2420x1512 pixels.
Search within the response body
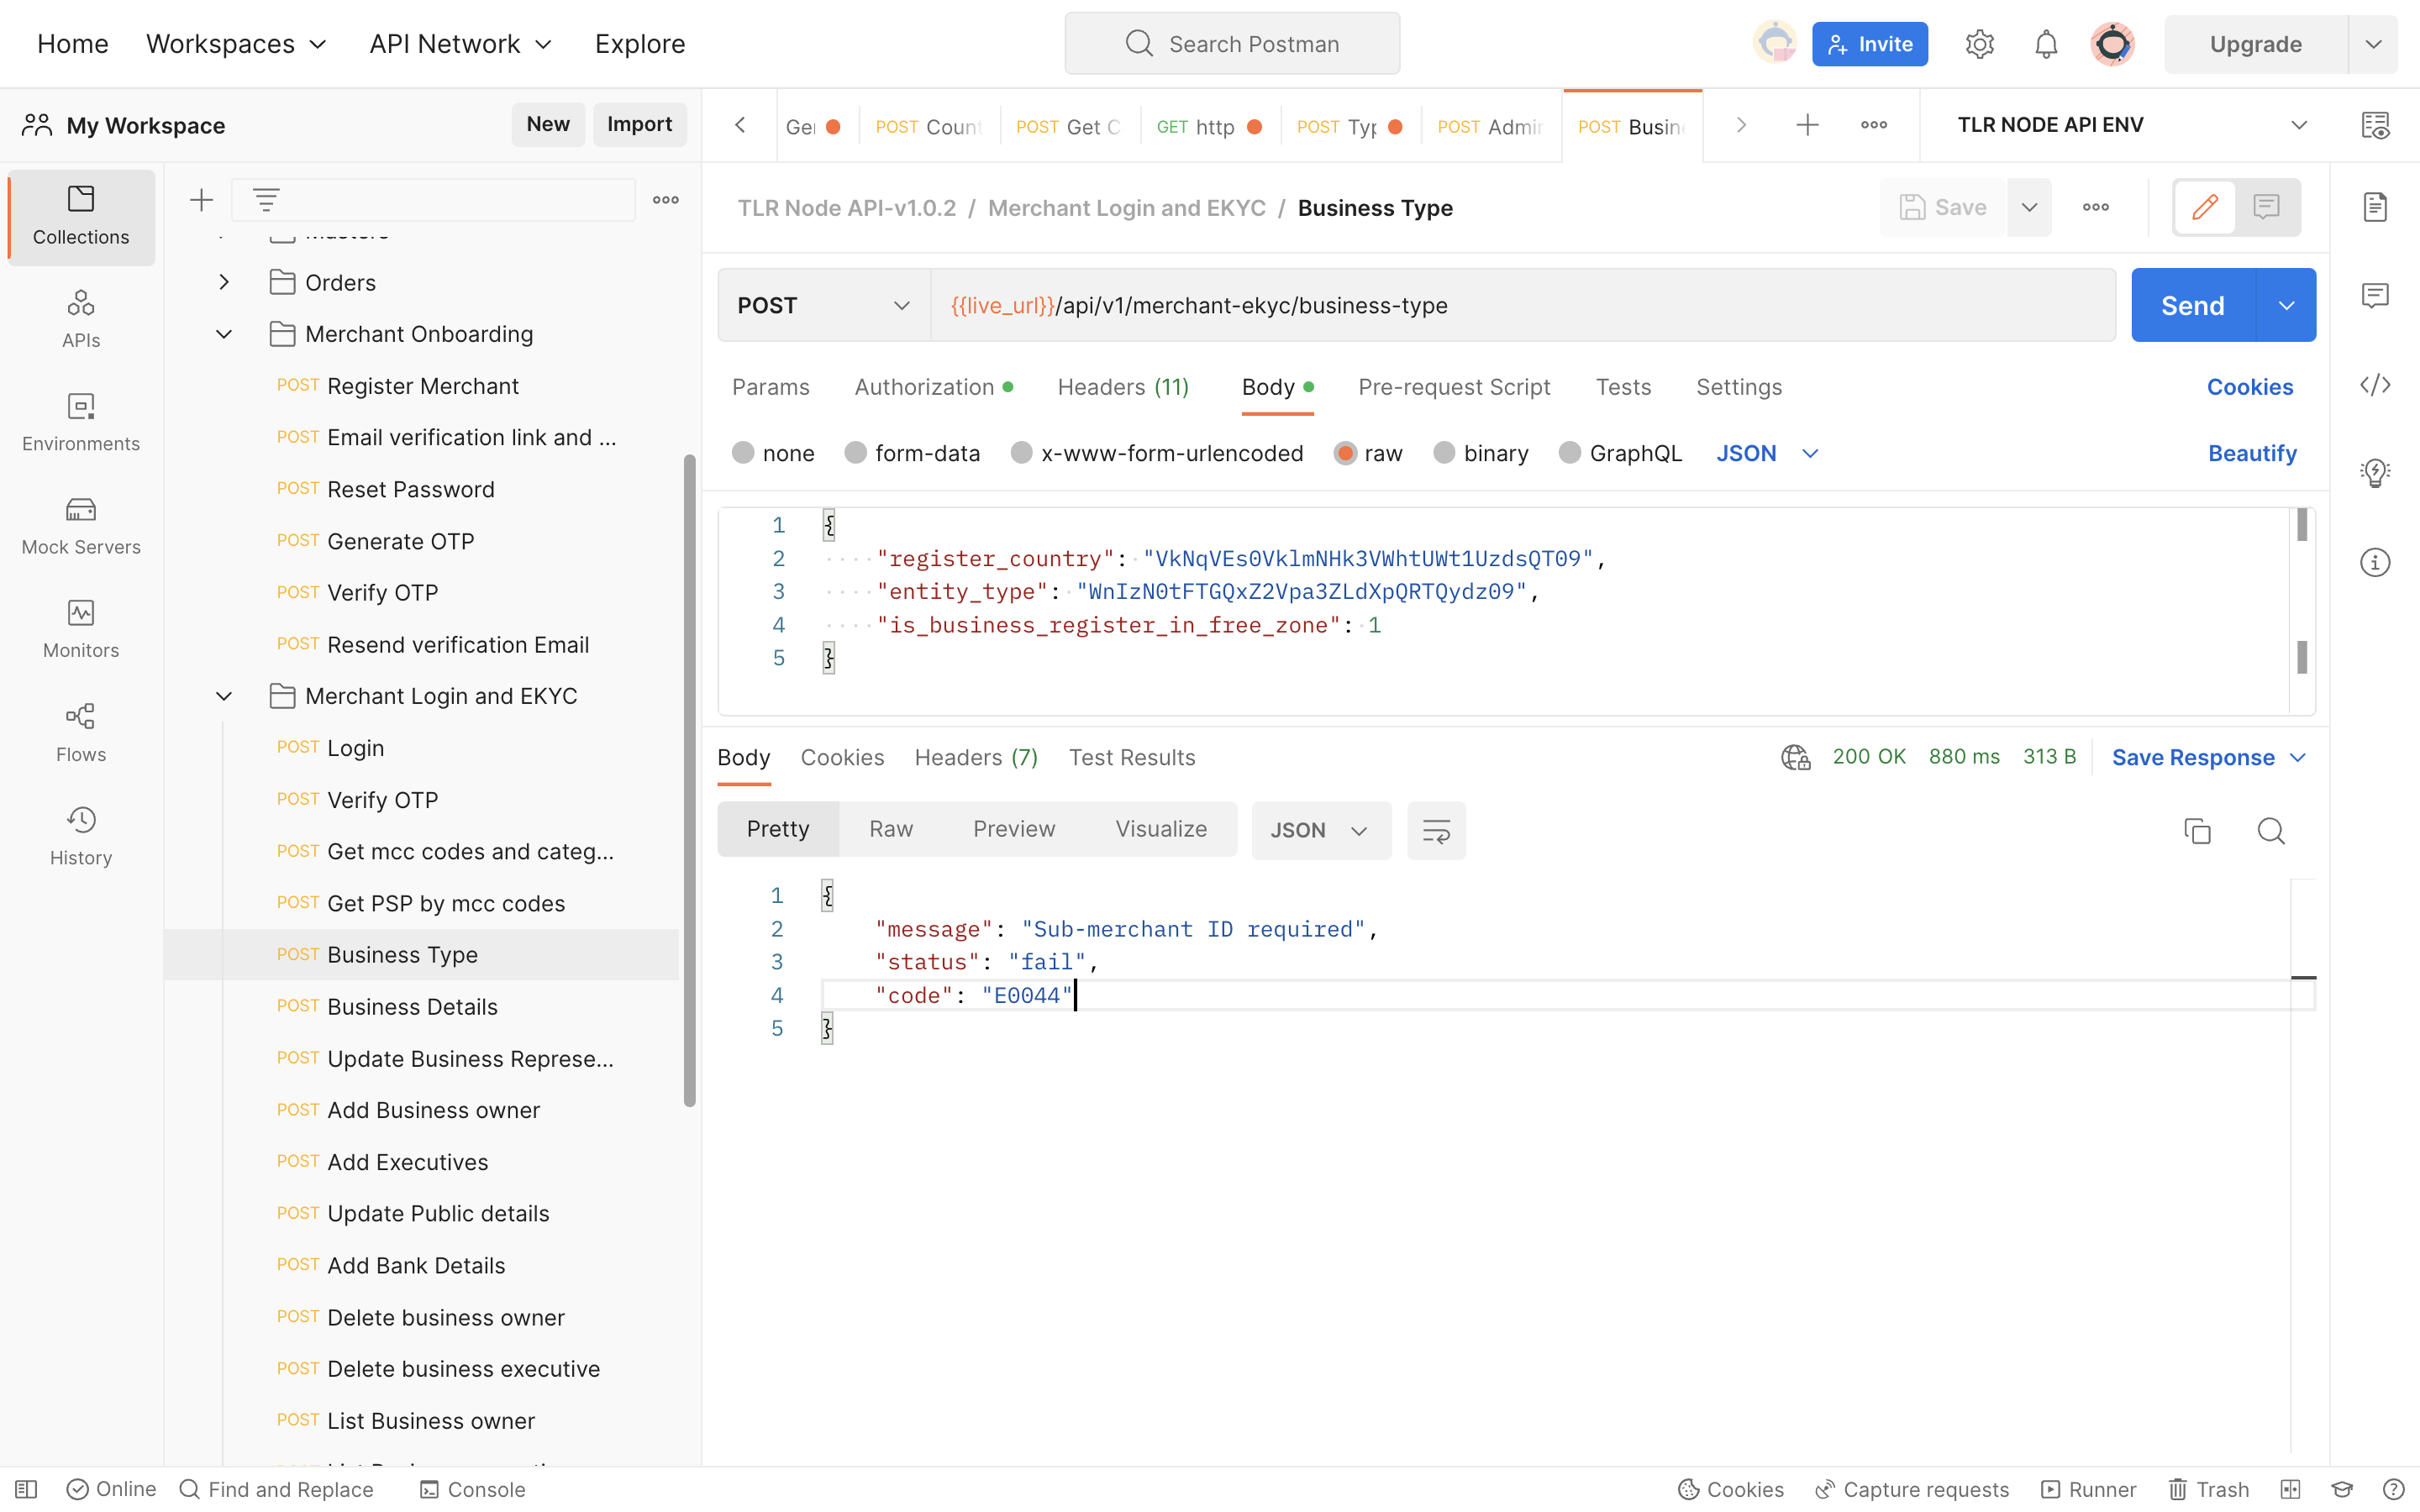tap(2271, 830)
